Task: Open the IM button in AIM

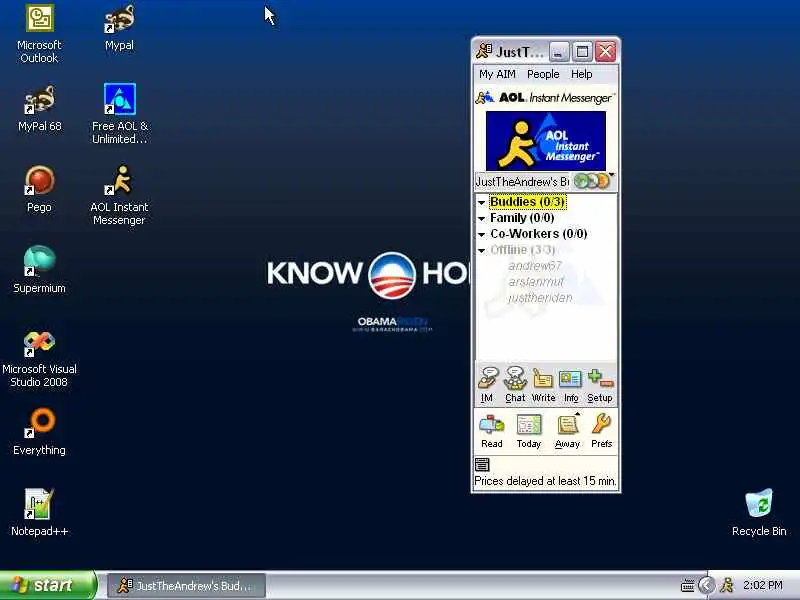Action: coord(487,385)
